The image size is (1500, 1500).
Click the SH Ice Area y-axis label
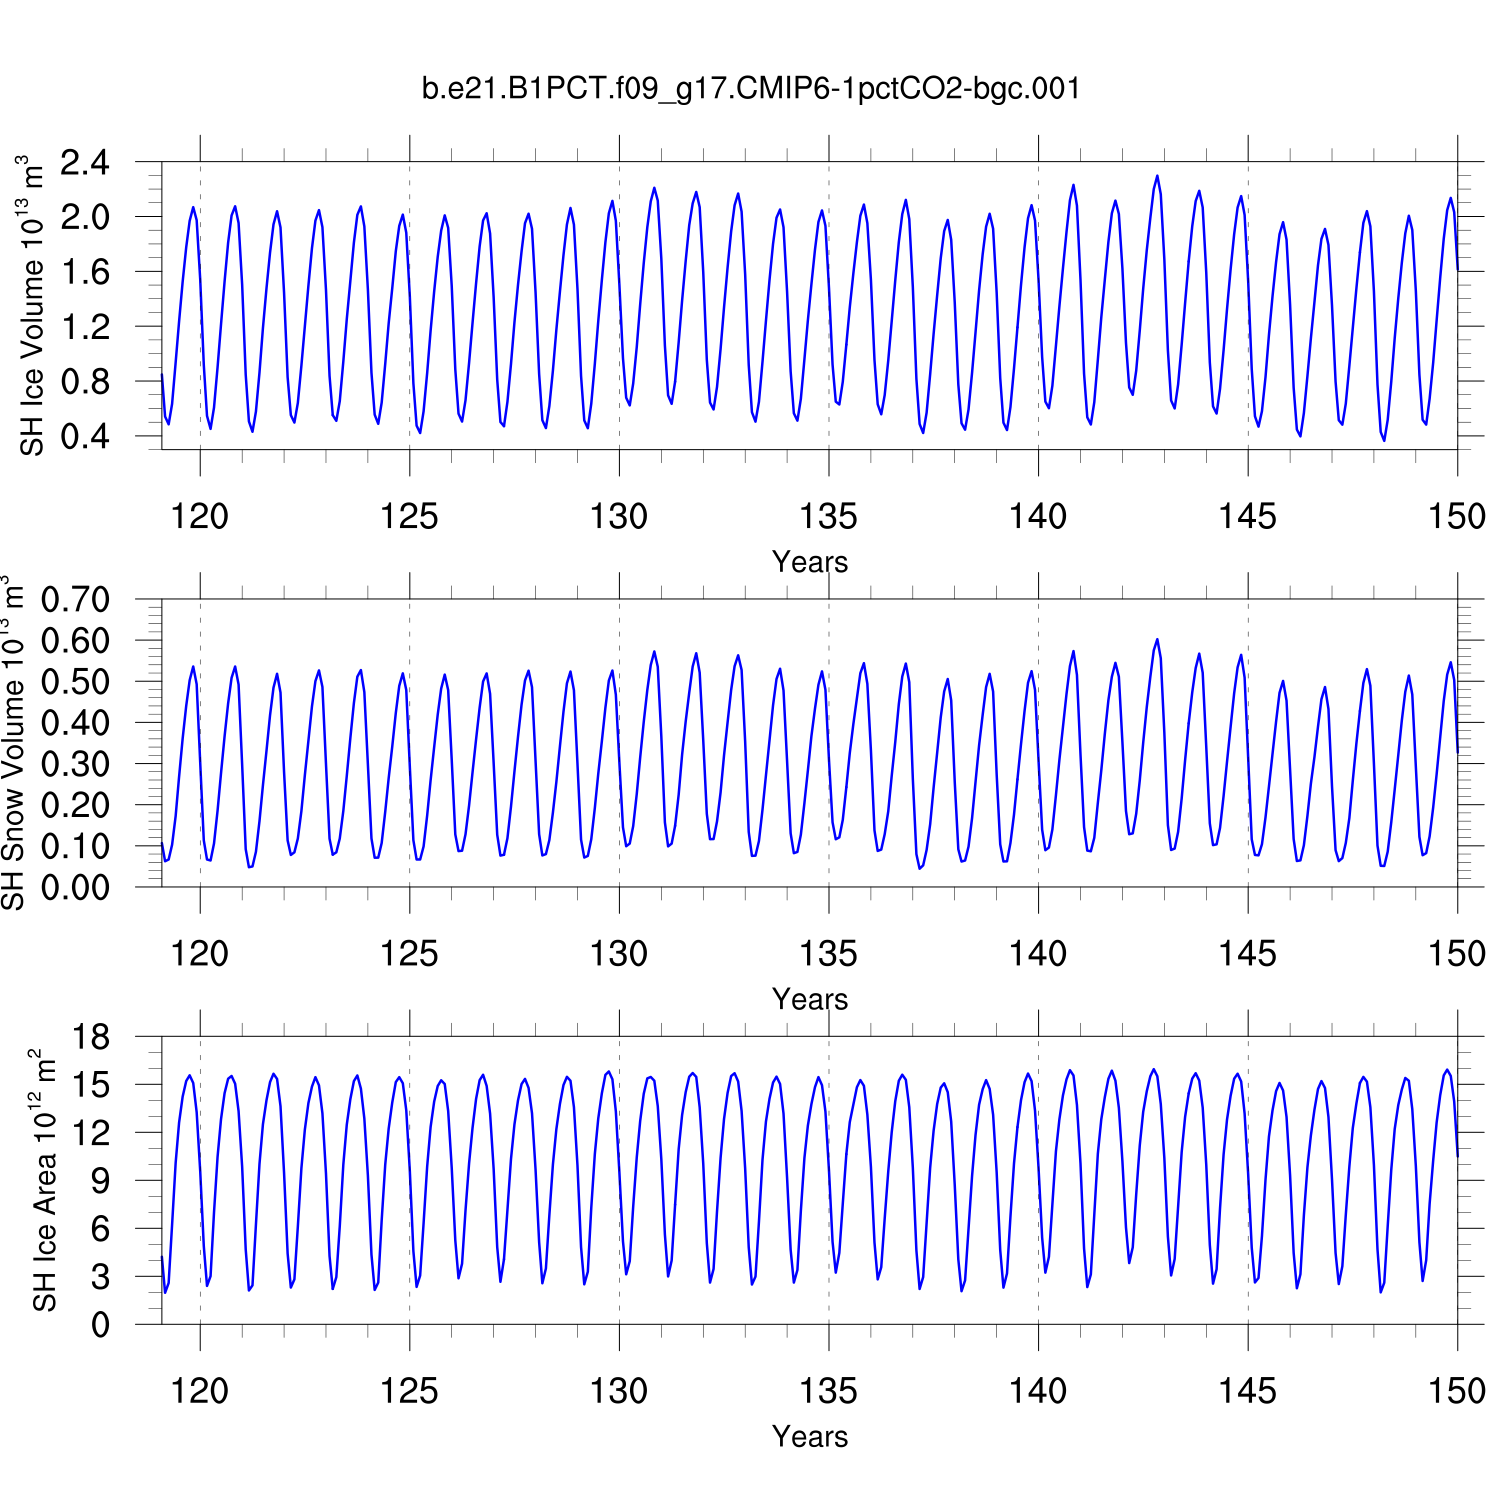pyautogui.click(x=44, y=1180)
